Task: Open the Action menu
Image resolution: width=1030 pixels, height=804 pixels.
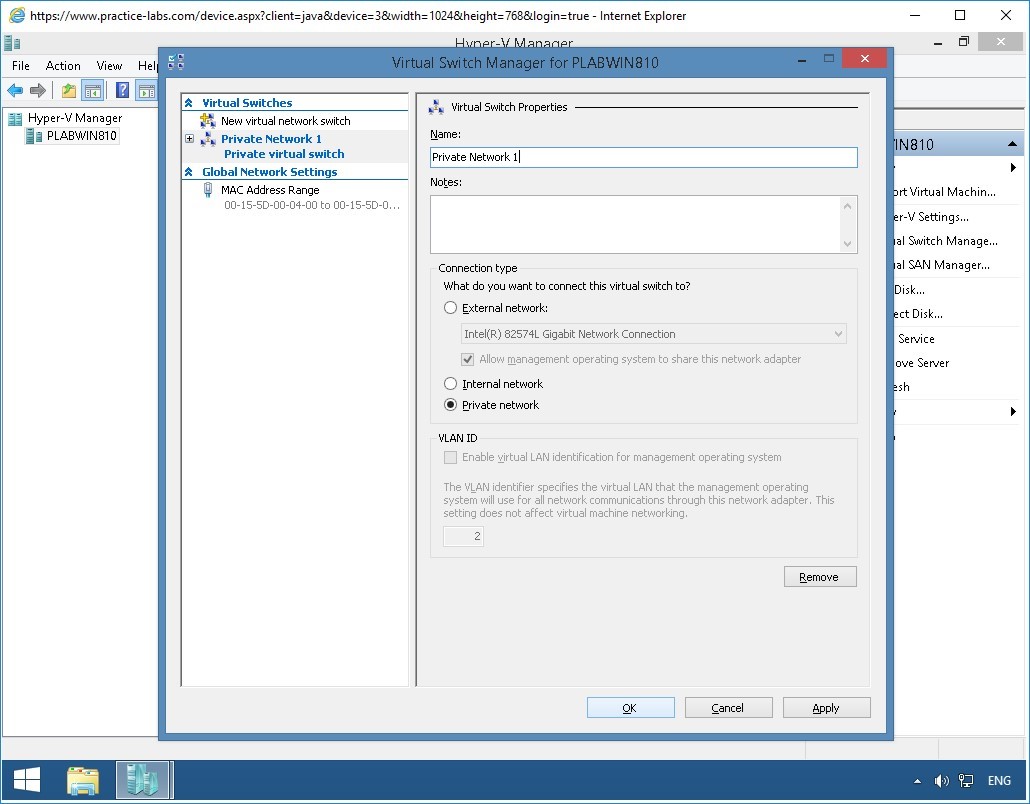Action: [62, 65]
